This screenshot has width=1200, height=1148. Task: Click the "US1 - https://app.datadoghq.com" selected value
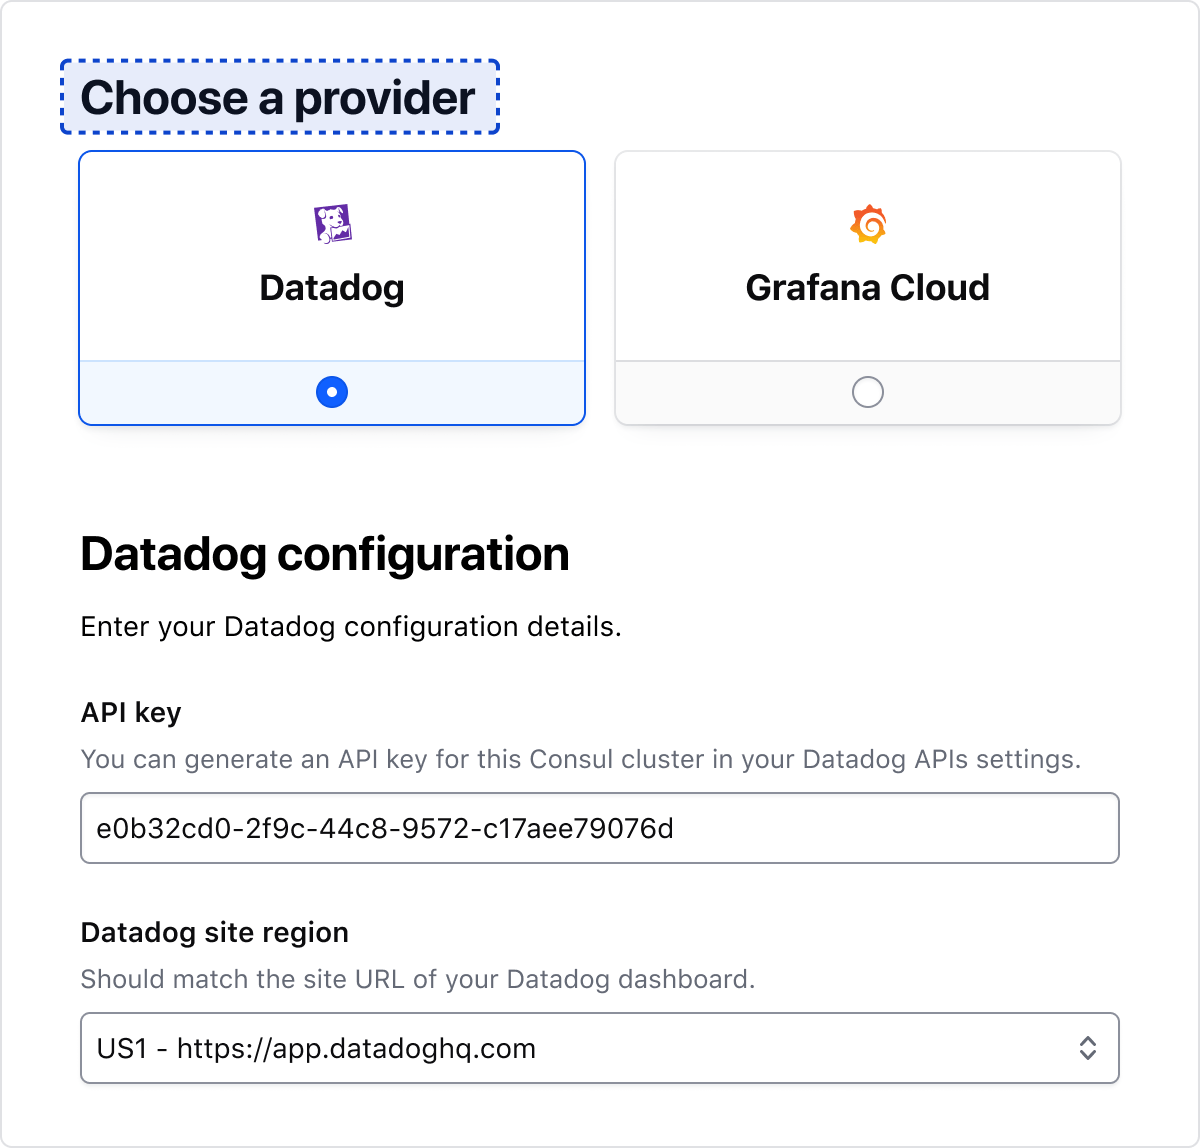(316, 1048)
